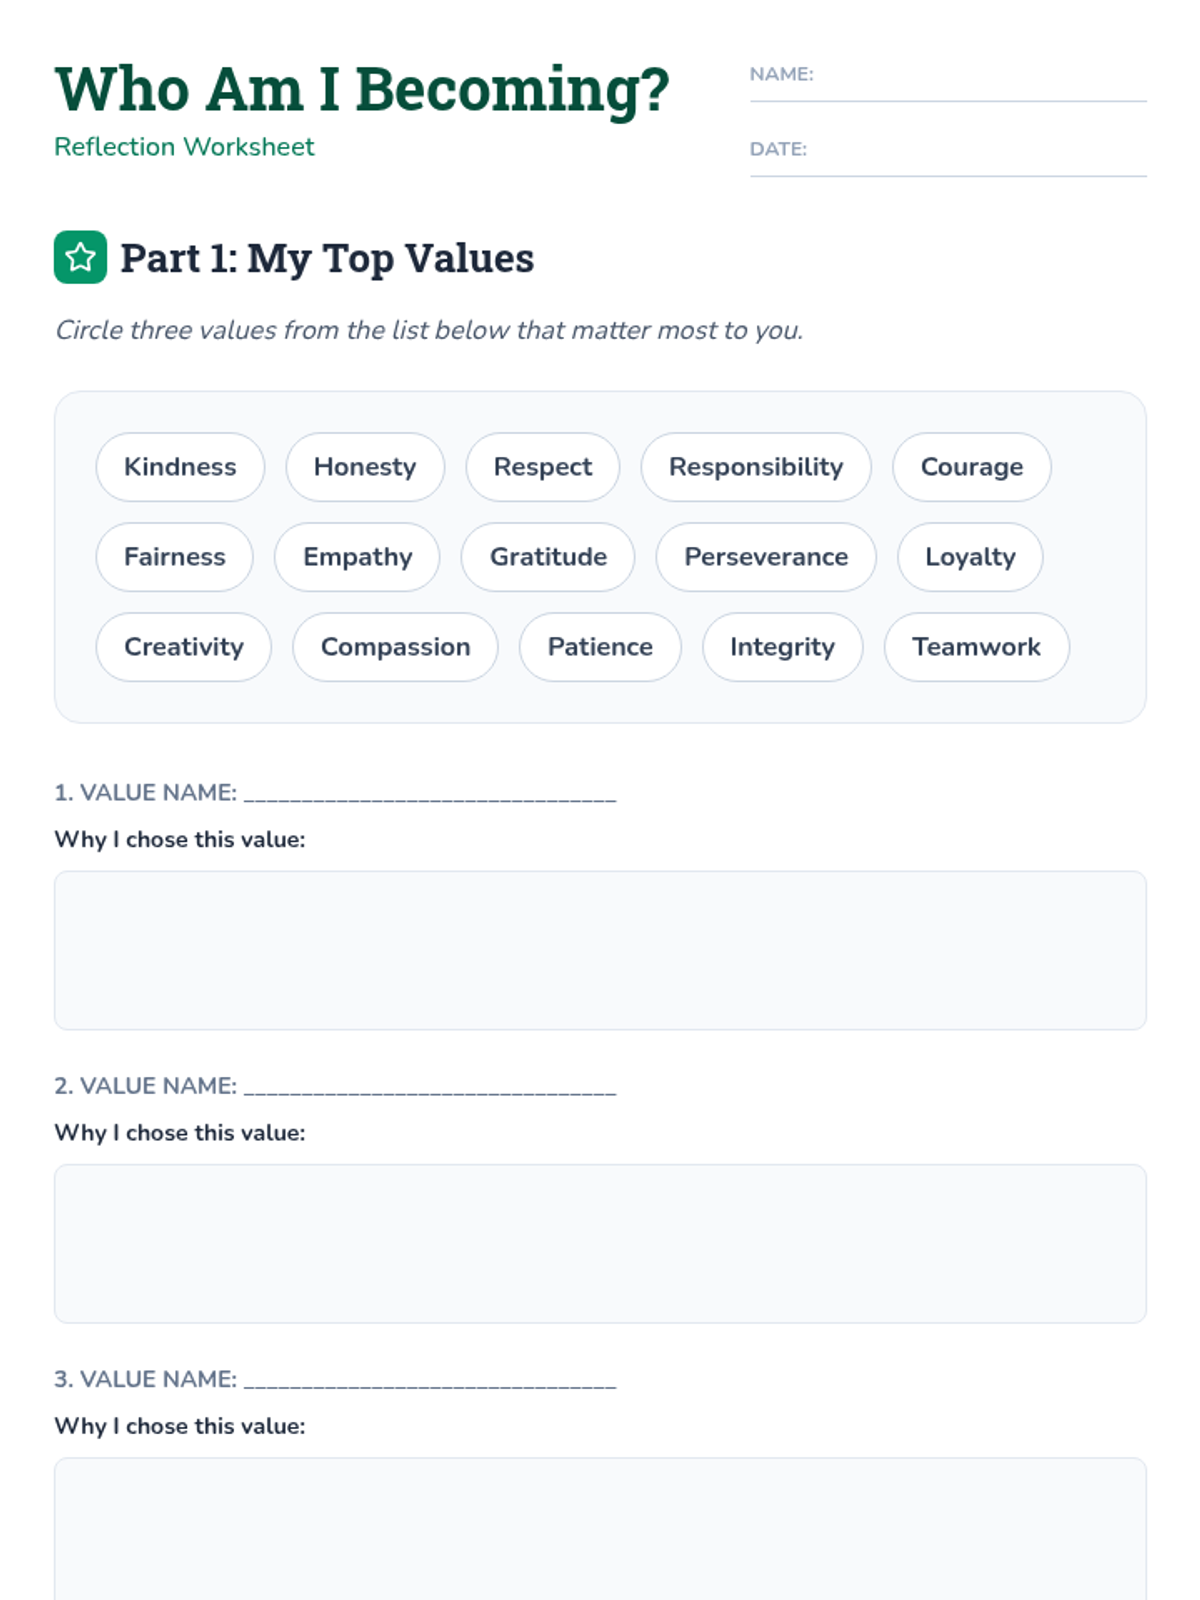Choose the Responsibility value chip
1200x1600 pixels.
756,467
